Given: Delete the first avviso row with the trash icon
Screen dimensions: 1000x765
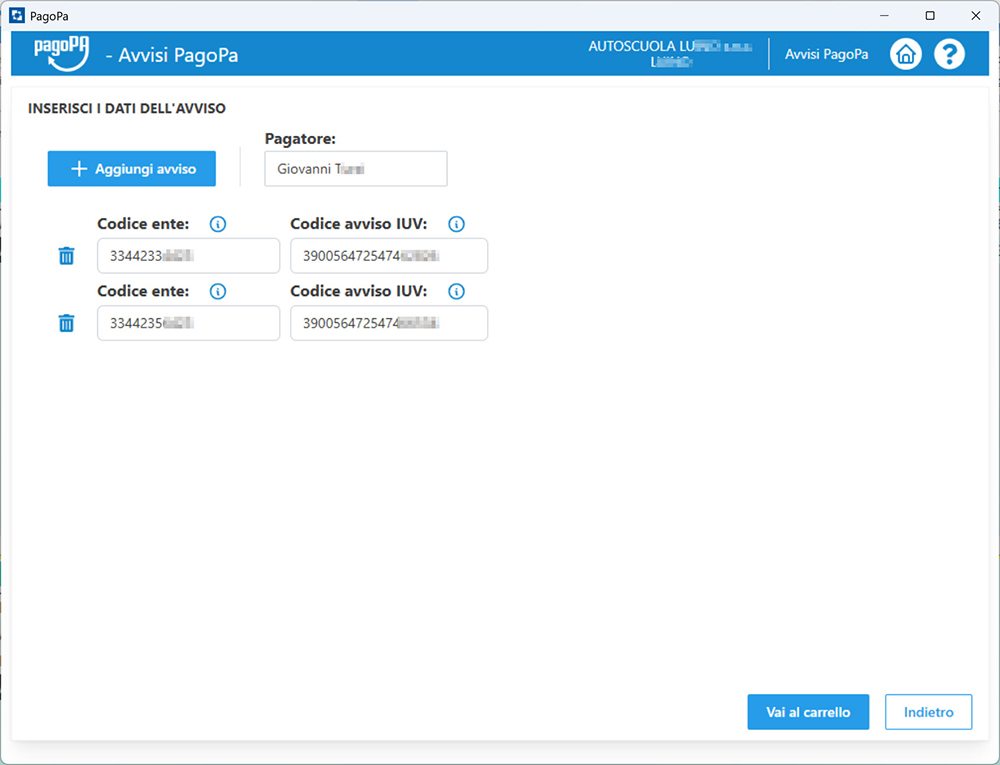Looking at the screenshot, I should [66, 256].
